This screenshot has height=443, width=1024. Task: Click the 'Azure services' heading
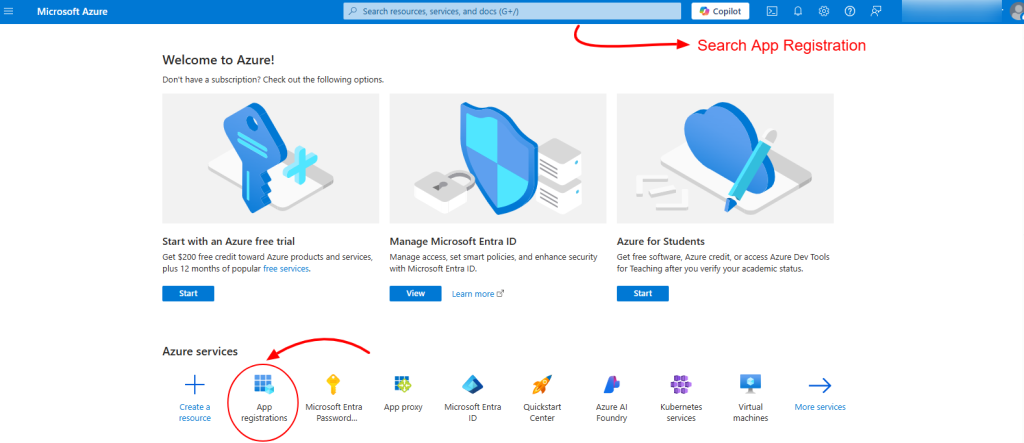(200, 352)
